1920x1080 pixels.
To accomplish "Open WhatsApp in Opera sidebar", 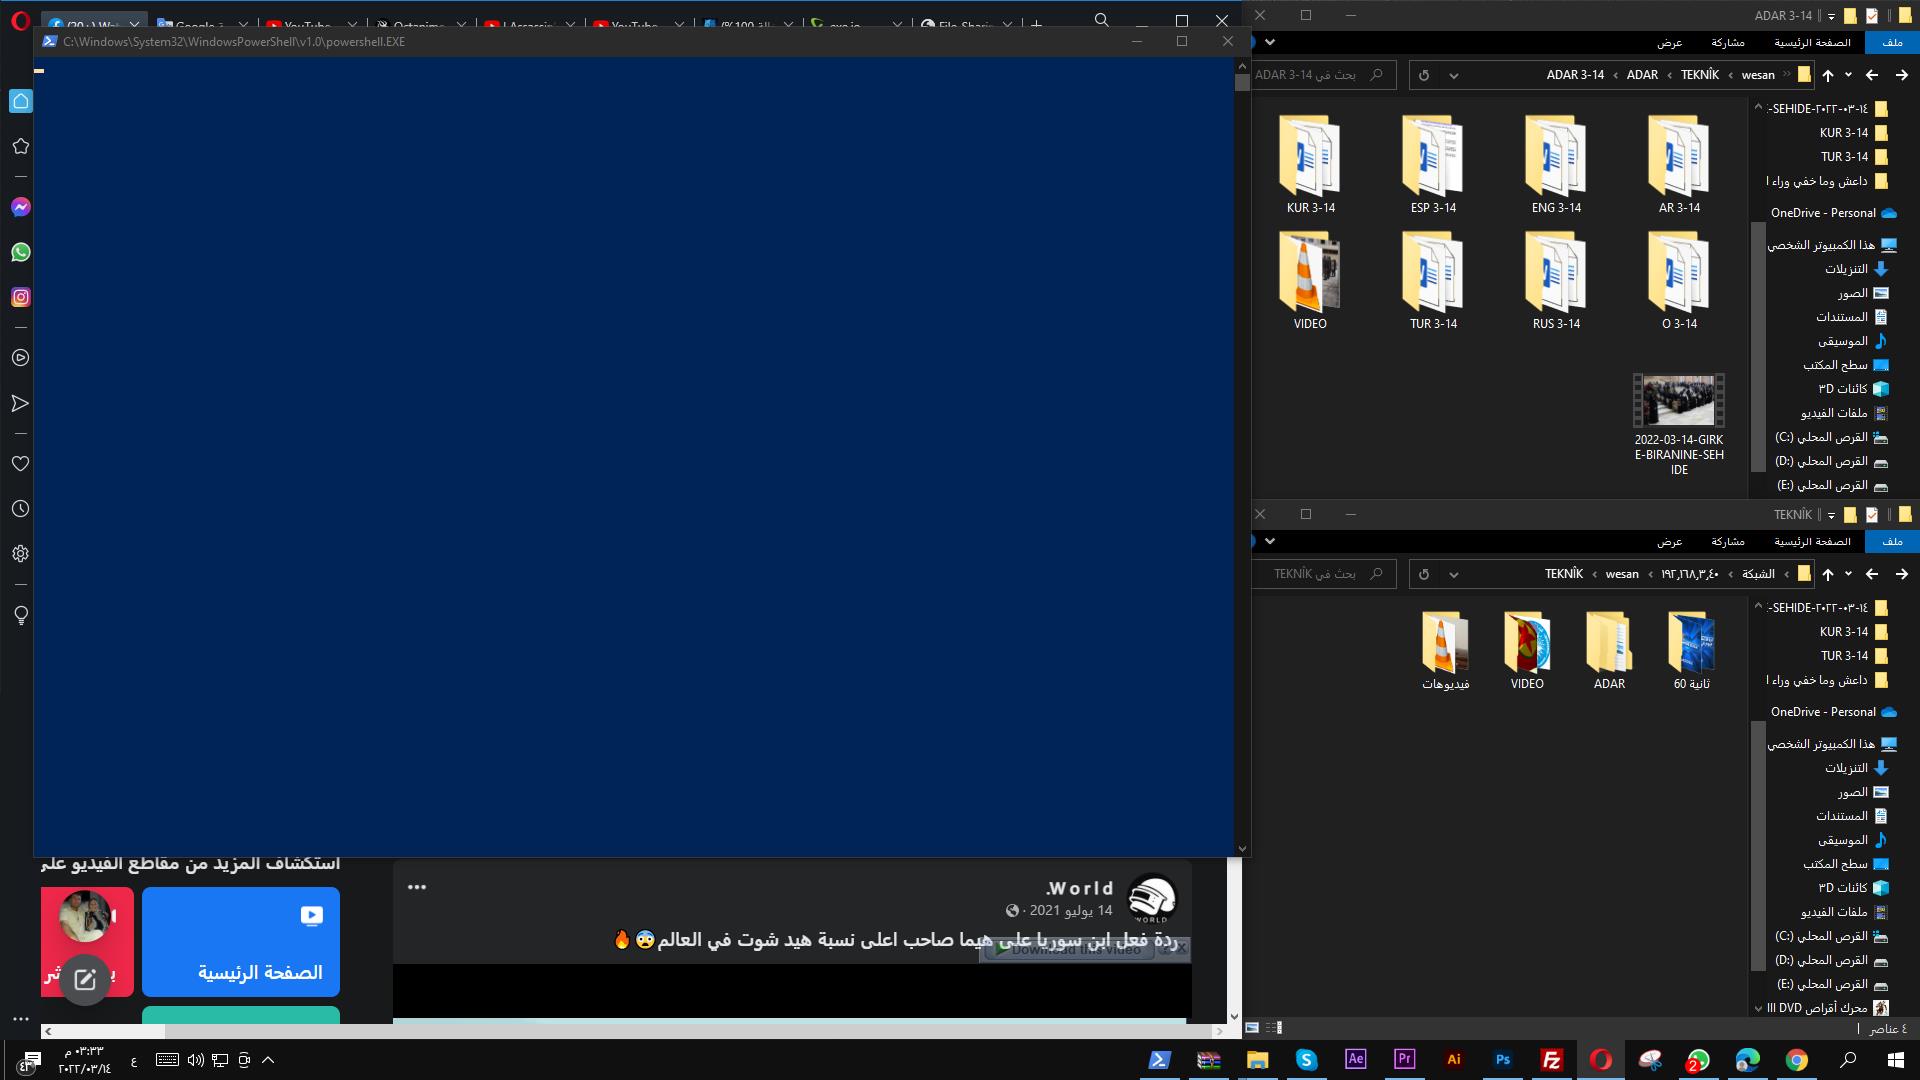I will click(20, 252).
